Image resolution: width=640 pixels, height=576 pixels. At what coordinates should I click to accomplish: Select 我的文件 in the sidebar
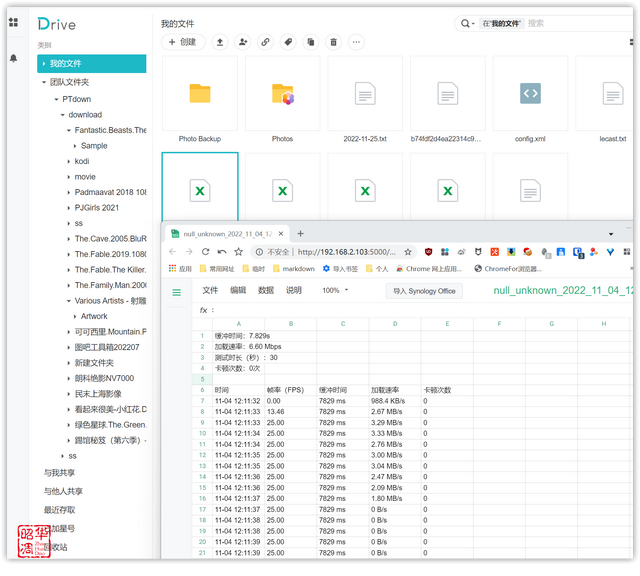pyautogui.click(x=91, y=64)
